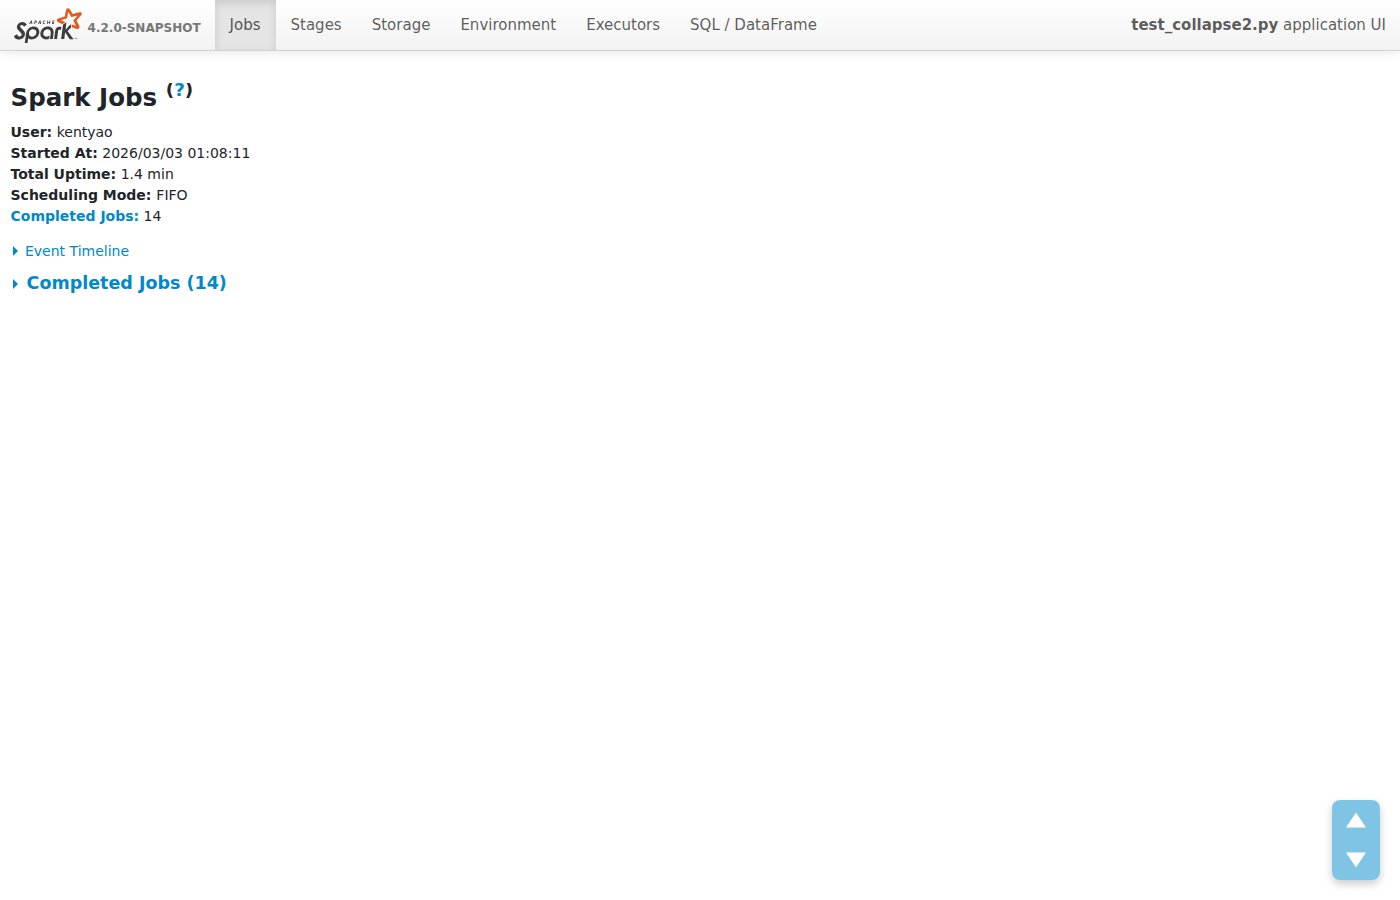Expand the Event Timeline section

[70, 251]
